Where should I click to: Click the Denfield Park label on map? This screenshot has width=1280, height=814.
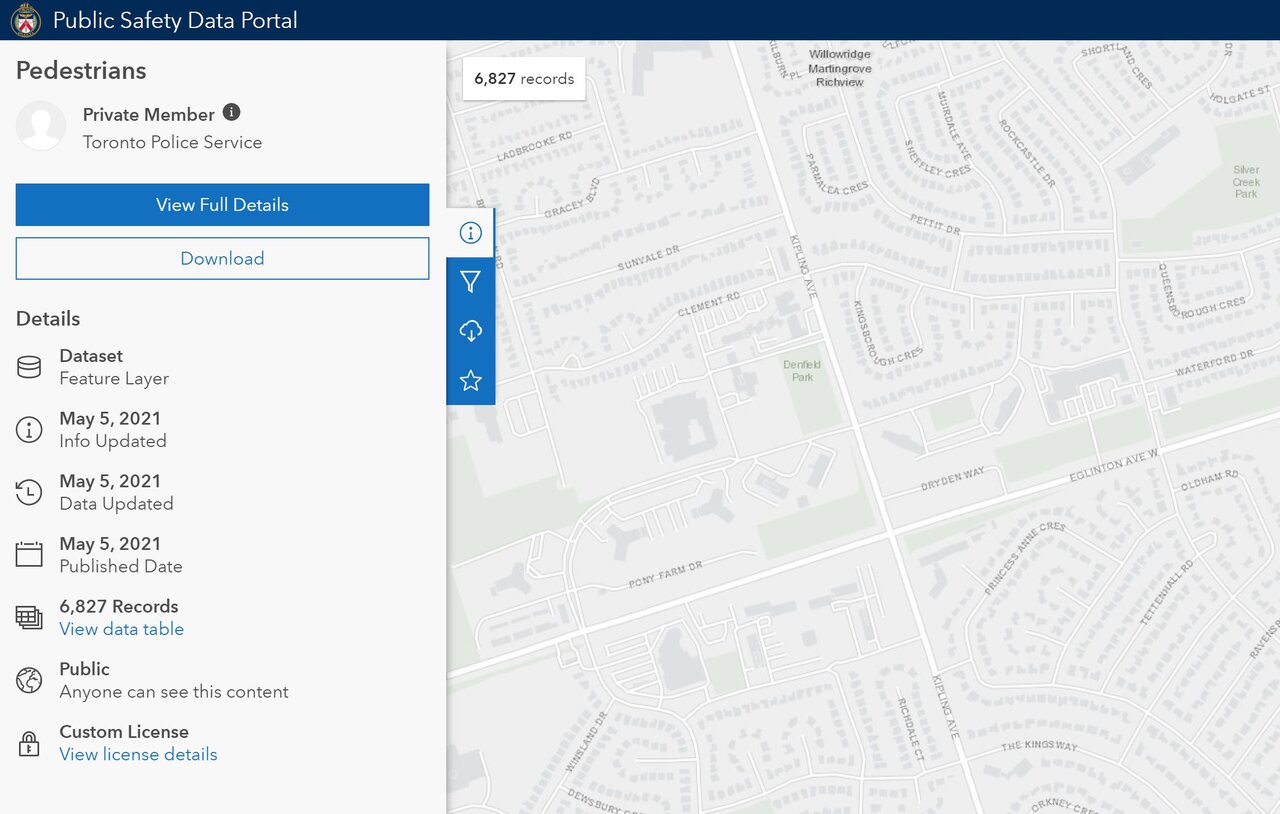[802, 371]
